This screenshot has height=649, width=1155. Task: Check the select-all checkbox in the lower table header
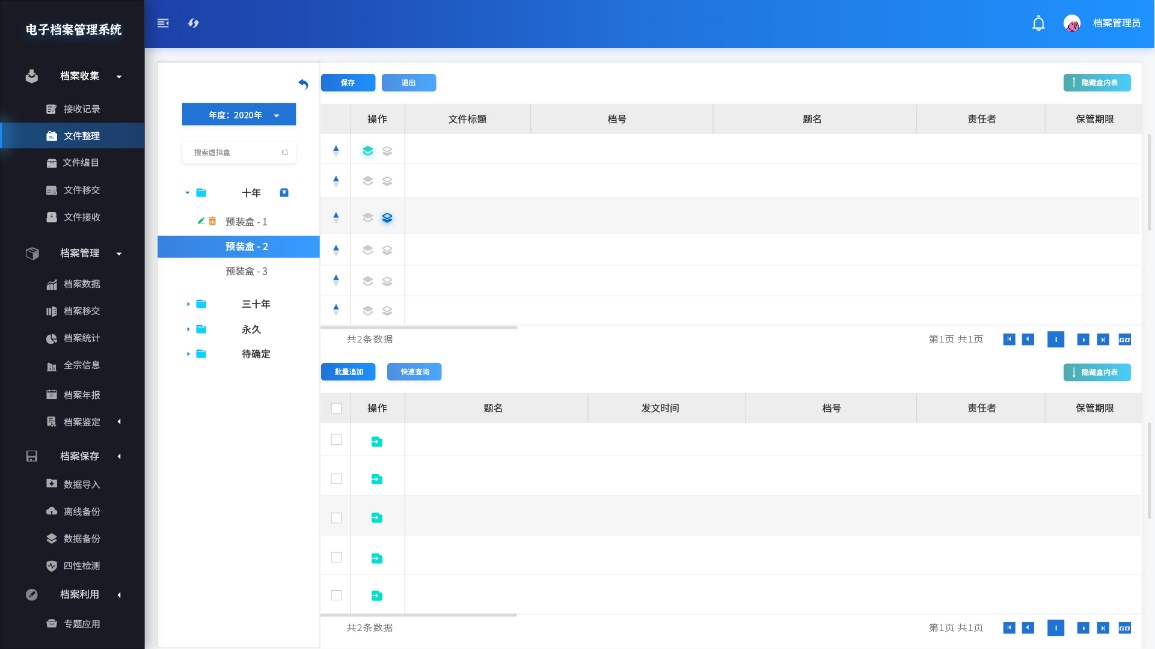tap(336, 408)
